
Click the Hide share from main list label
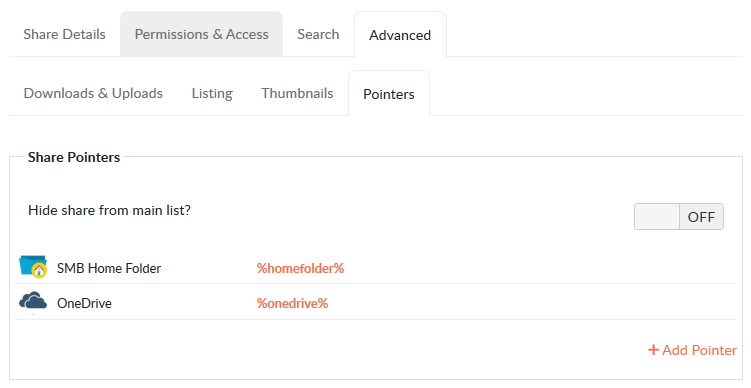[109, 210]
